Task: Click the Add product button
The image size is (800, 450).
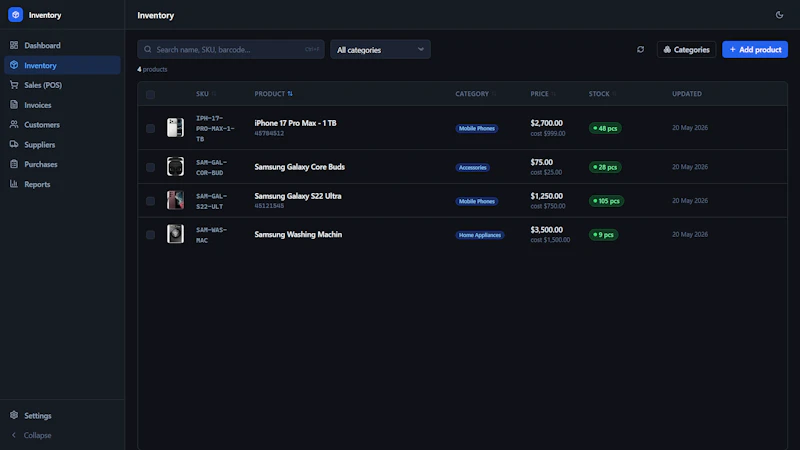Action: pyautogui.click(x=755, y=49)
